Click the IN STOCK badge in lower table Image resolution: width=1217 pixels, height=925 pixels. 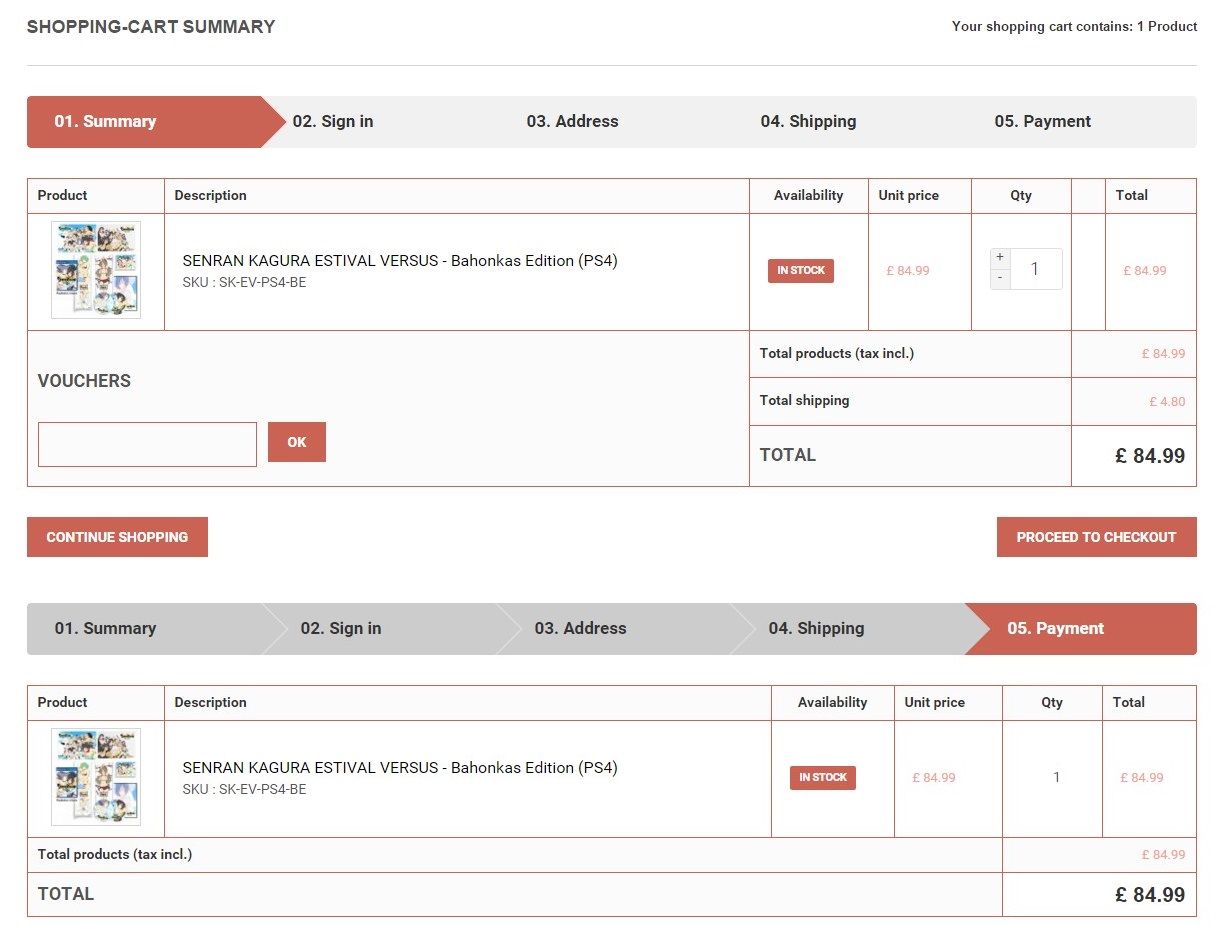point(823,778)
